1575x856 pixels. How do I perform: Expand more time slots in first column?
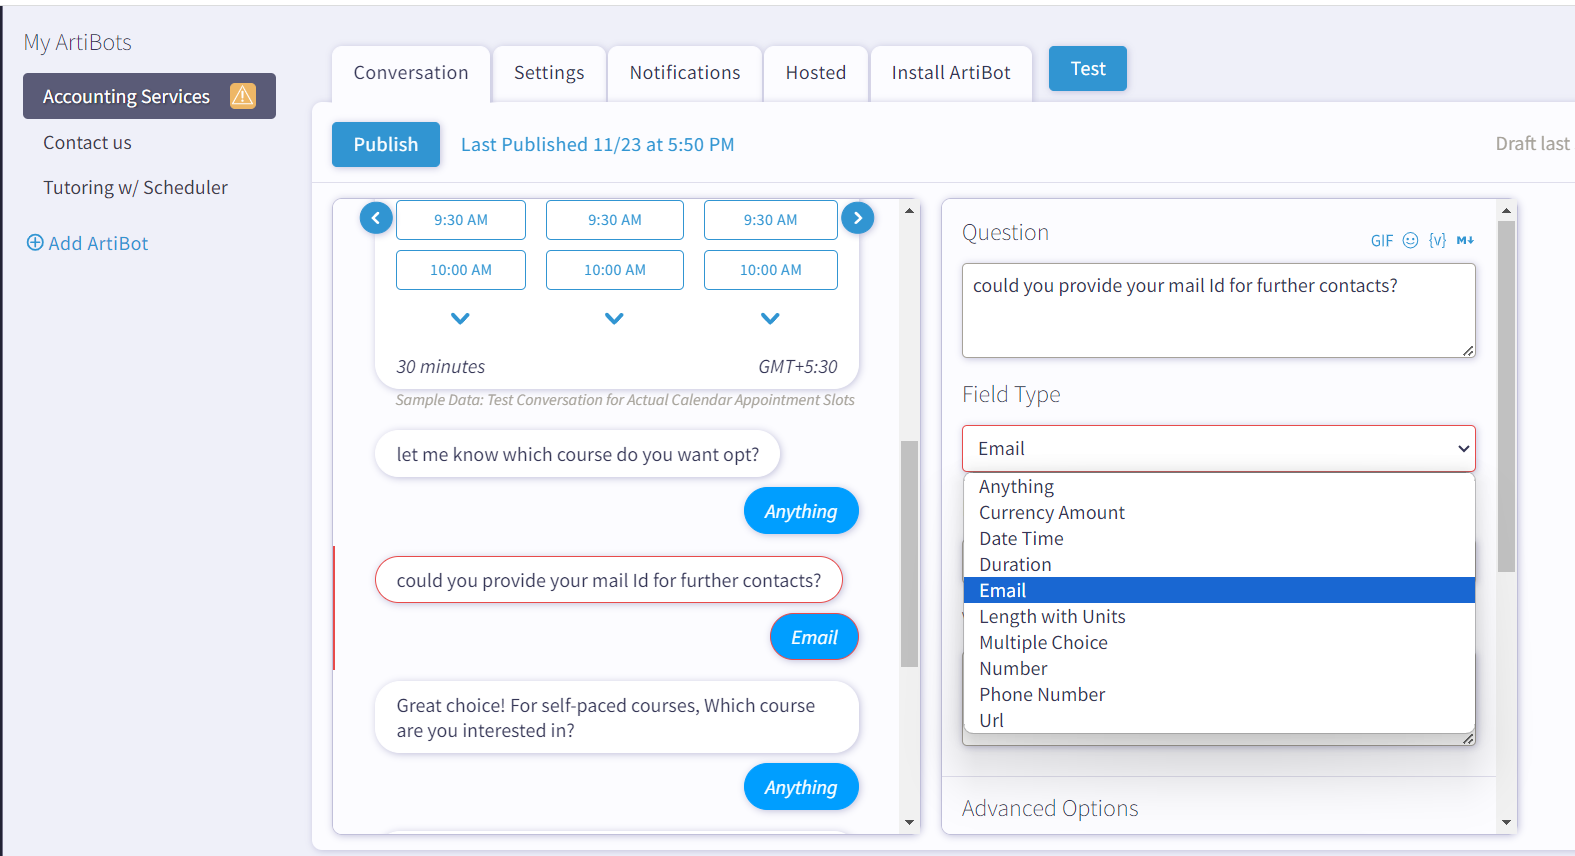click(460, 319)
